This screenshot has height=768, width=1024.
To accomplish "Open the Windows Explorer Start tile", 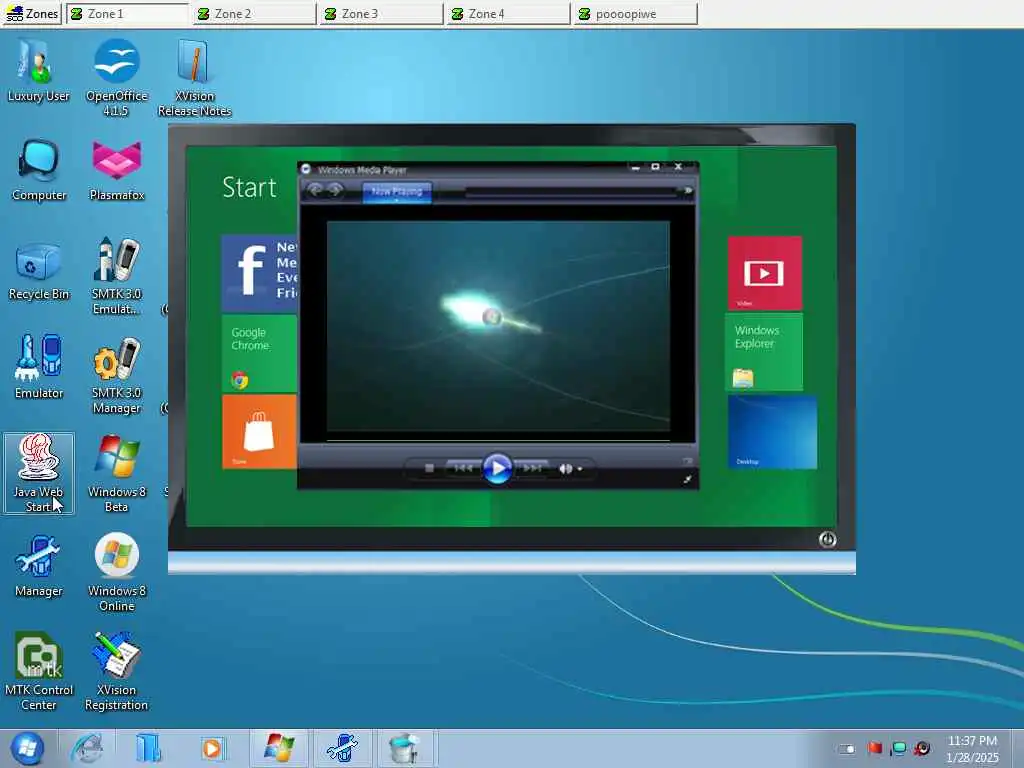I will [x=764, y=353].
